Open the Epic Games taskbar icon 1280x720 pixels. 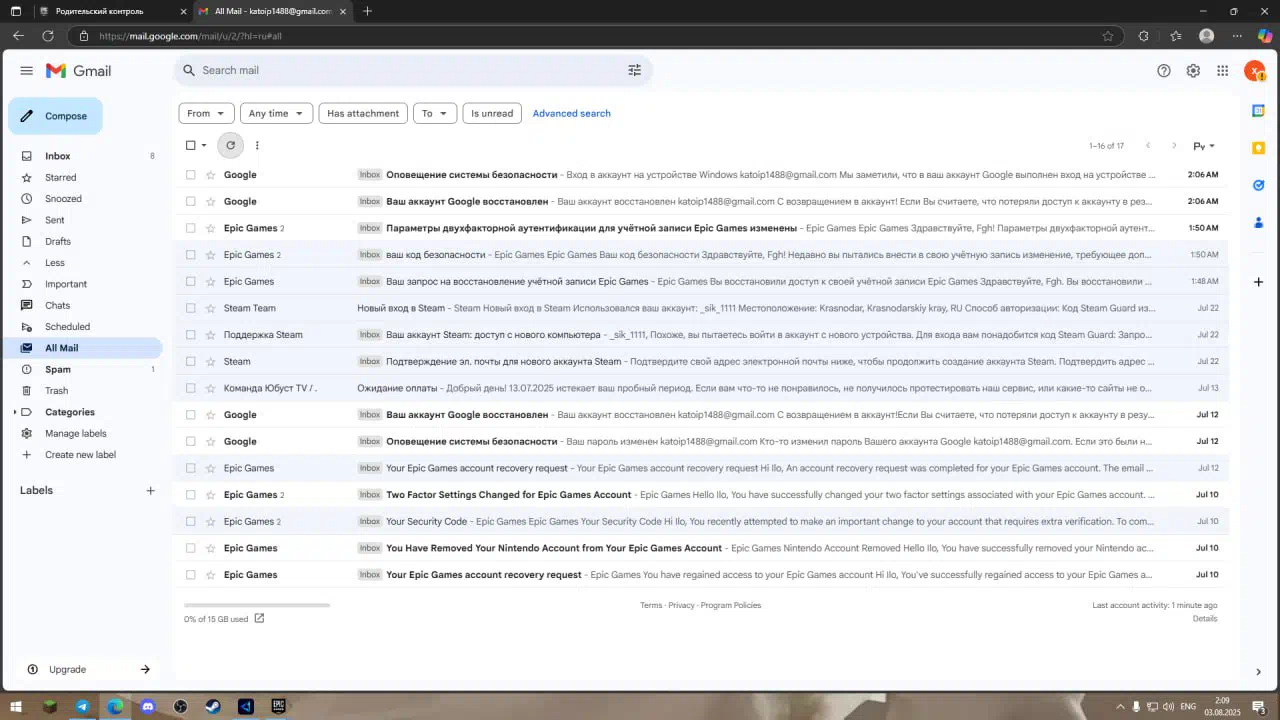tap(278, 706)
